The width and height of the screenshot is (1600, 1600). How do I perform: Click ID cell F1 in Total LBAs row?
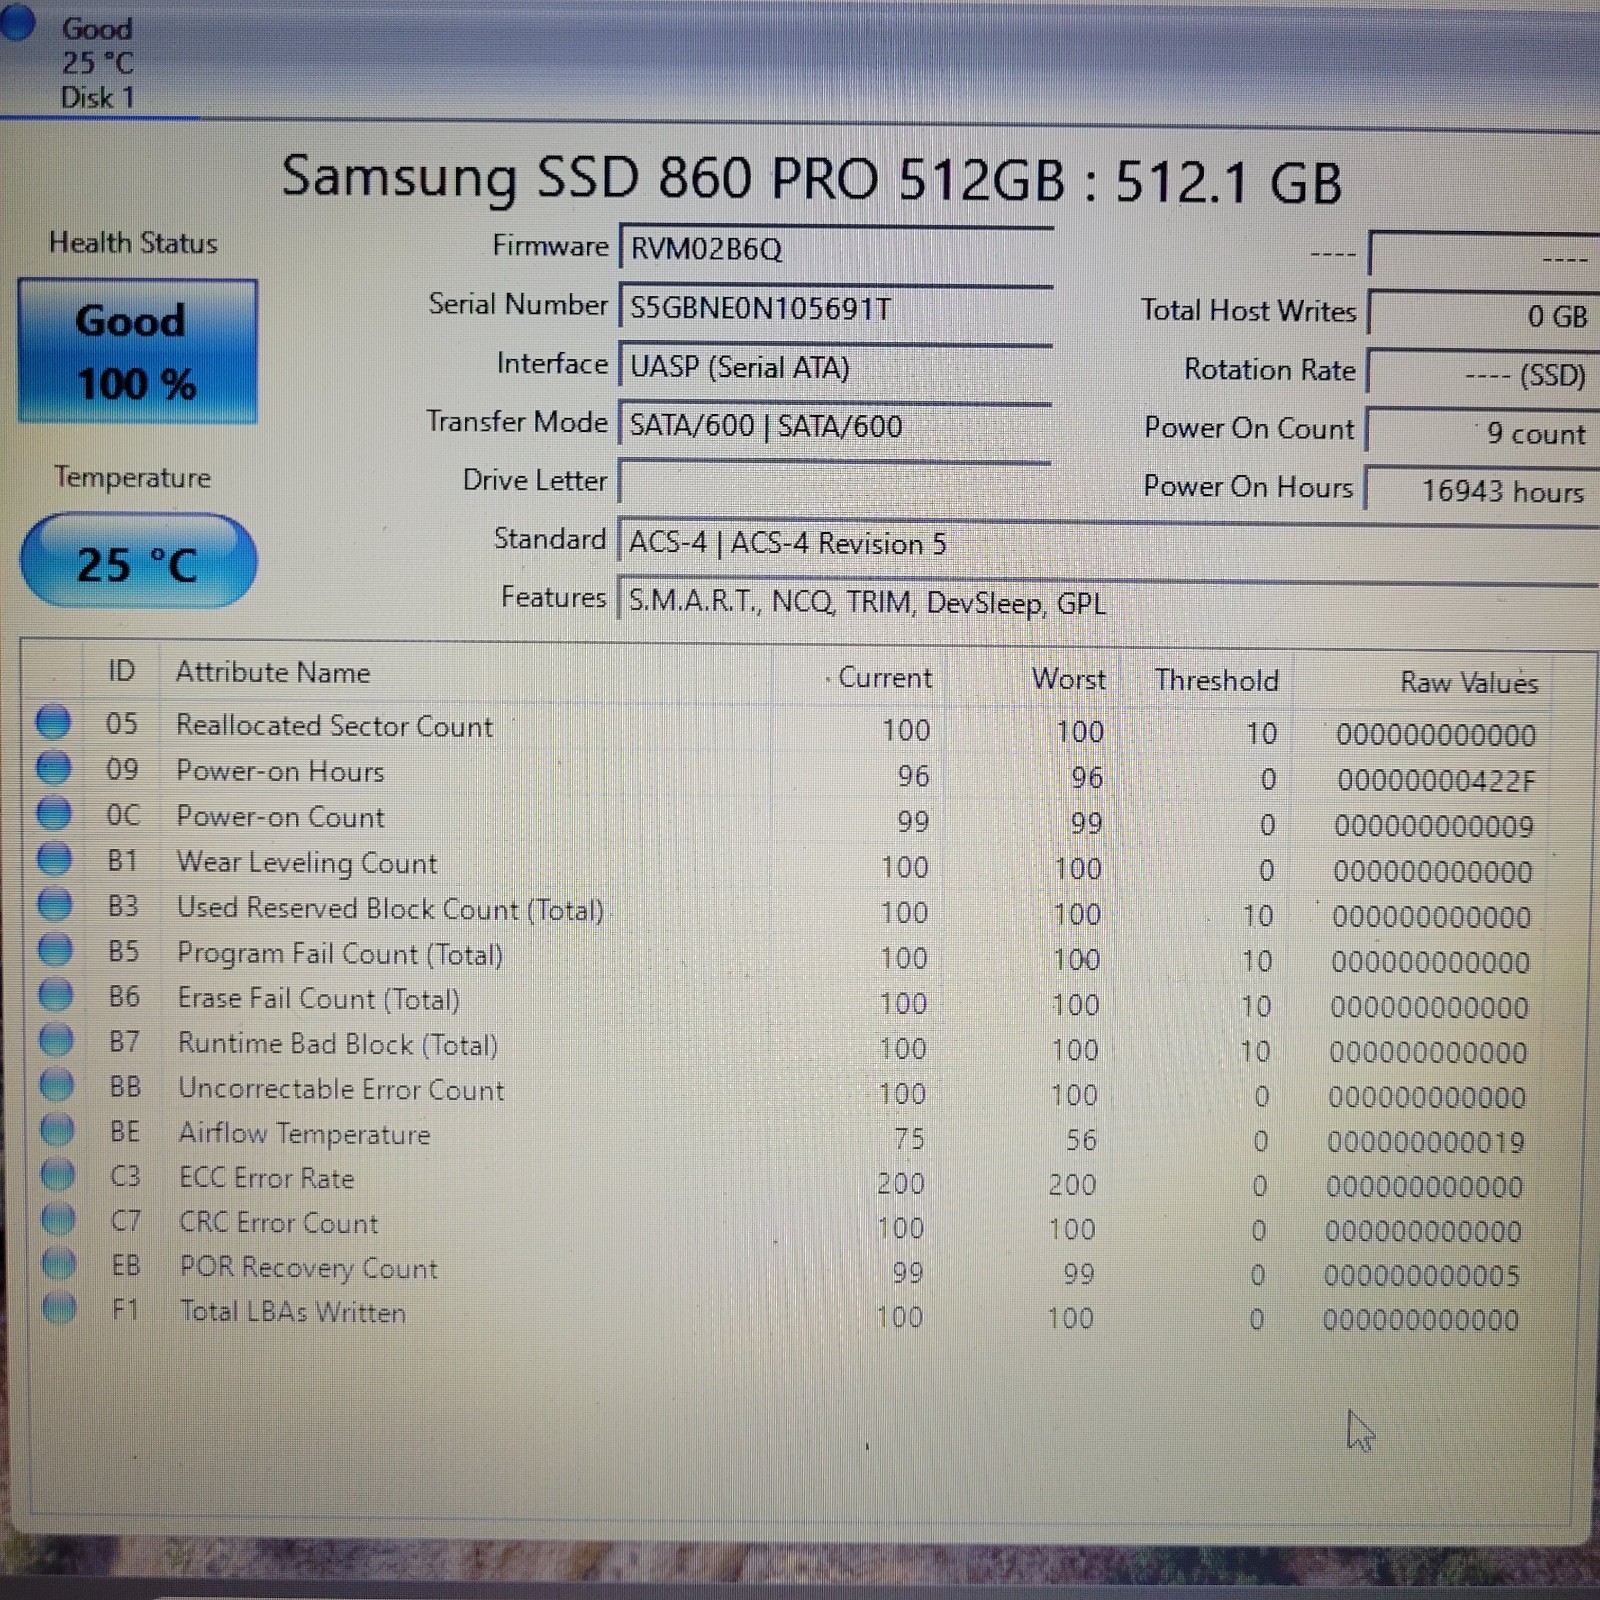click(126, 1309)
